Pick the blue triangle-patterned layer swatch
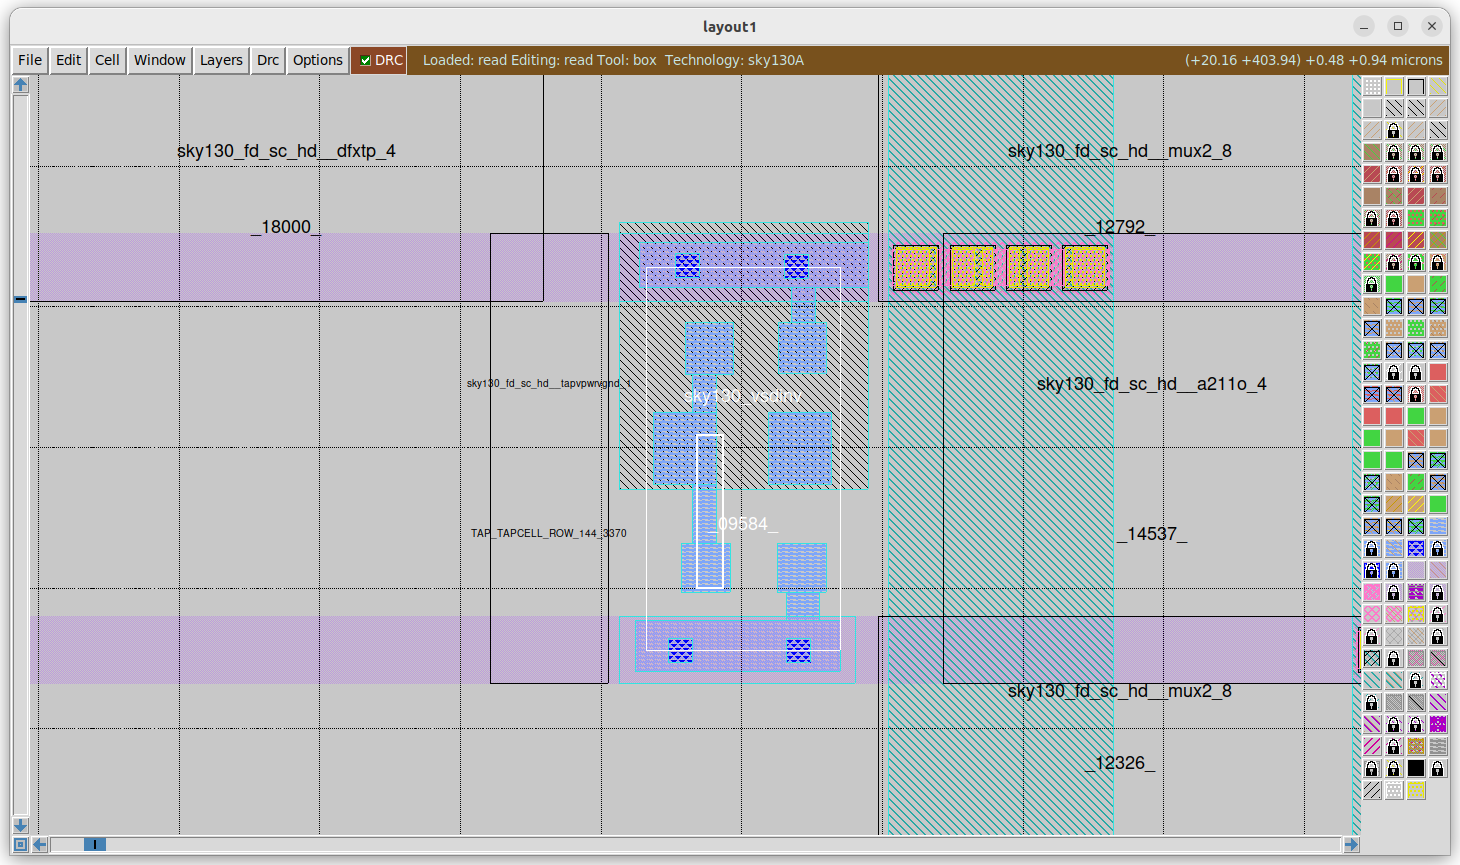1460x865 pixels. pyautogui.click(x=1416, y=548)
